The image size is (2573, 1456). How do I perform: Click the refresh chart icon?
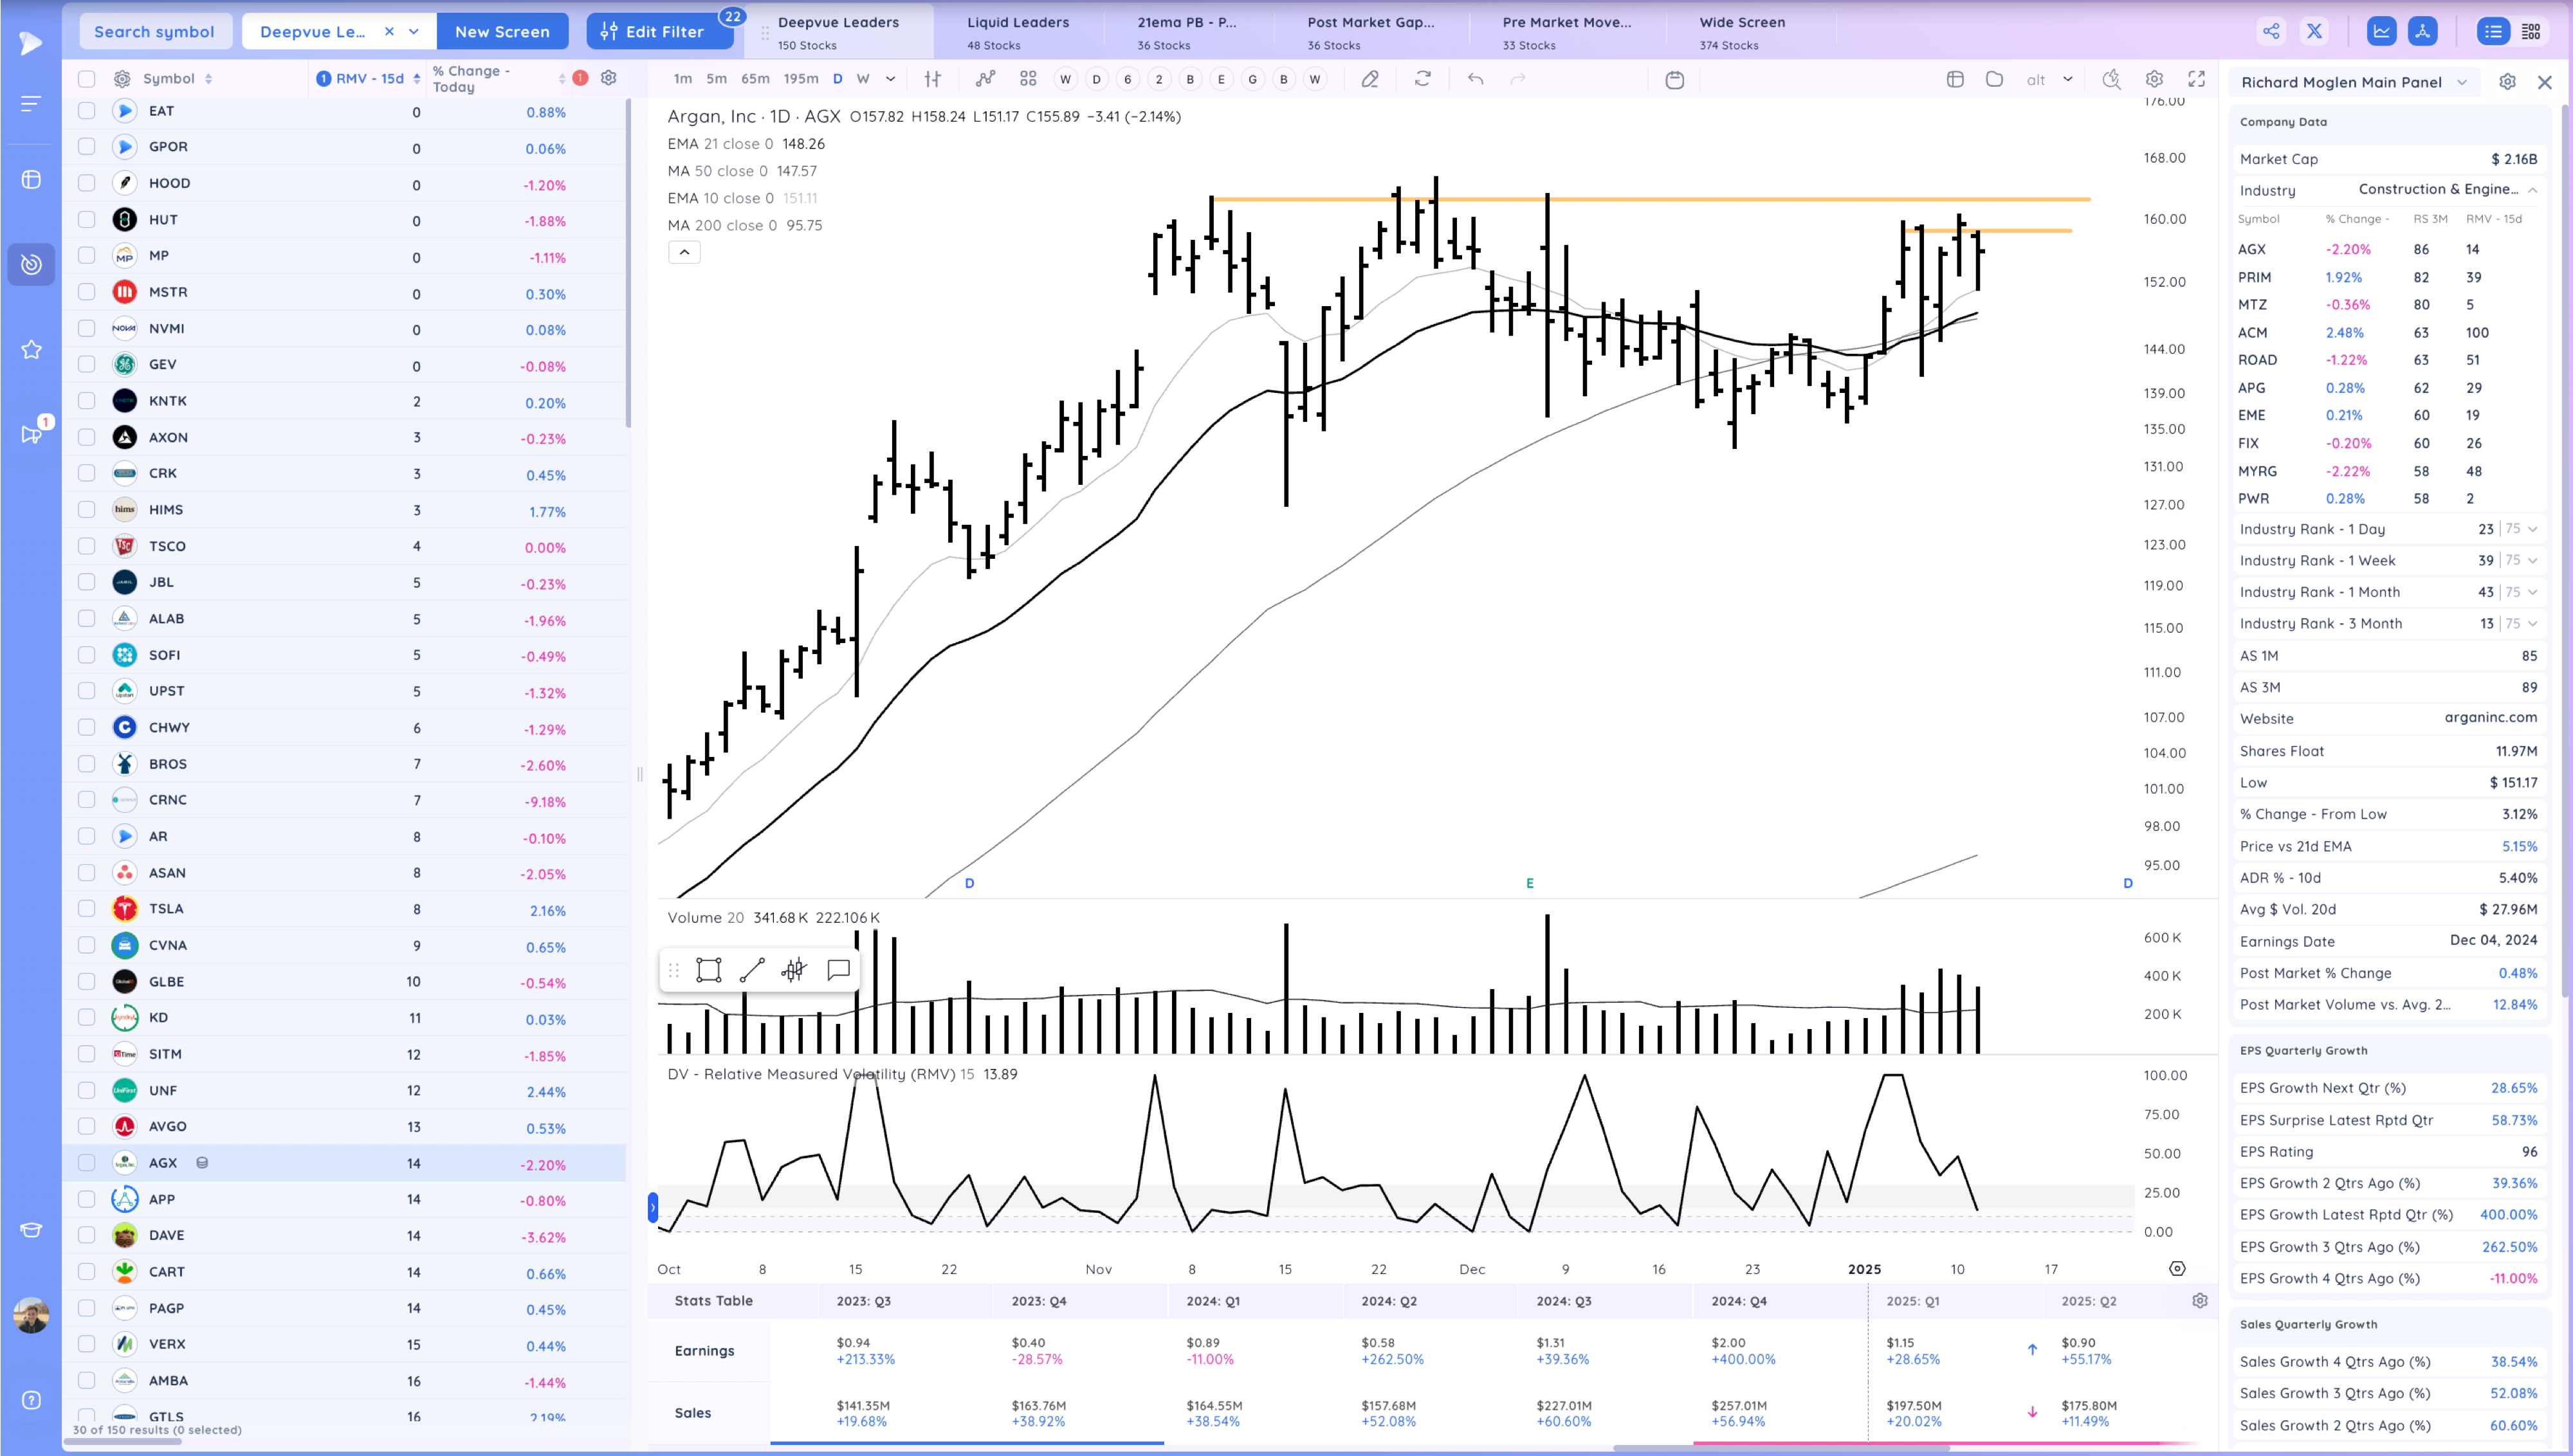coord(1422,79)
